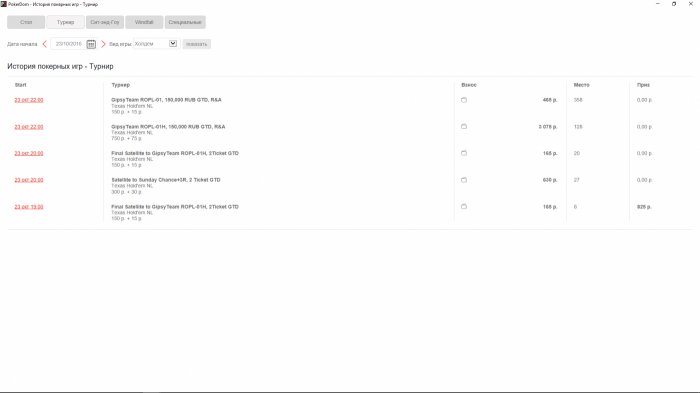
Task: Open the Специальные tab
Action: (x=185, y=22)
